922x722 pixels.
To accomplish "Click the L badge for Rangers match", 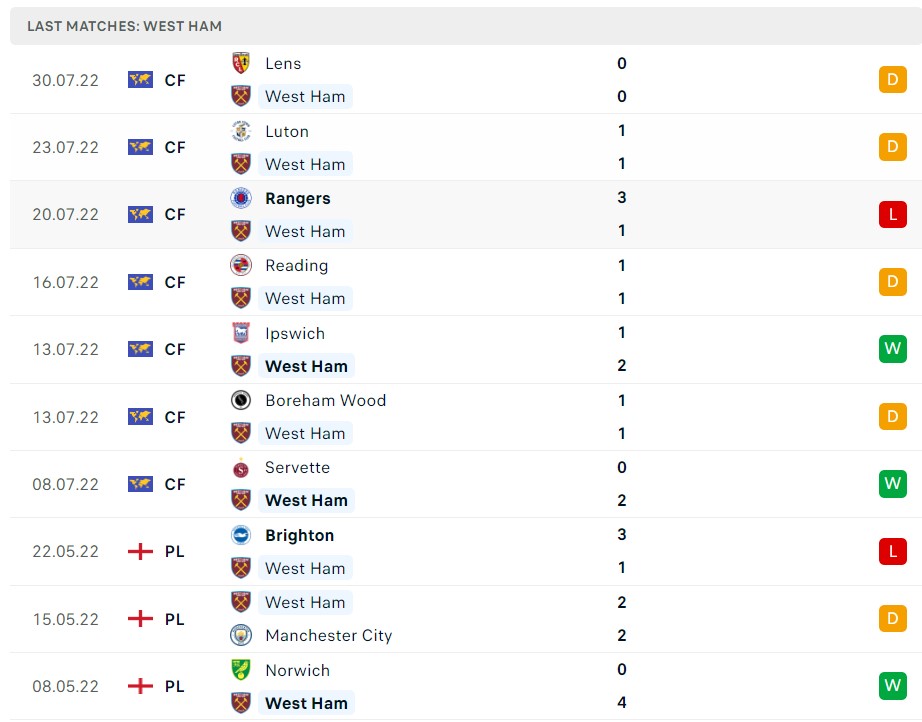I will click(x=892, y=214).
